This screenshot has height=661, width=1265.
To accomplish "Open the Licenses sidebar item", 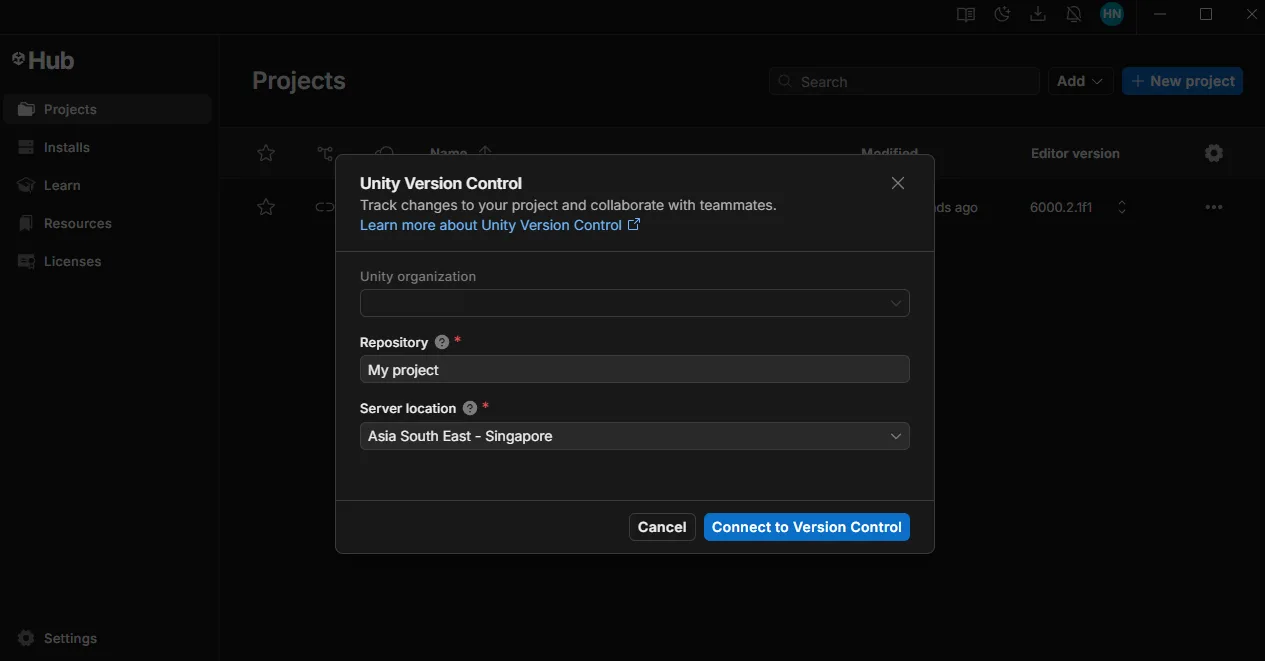I will 72,261.
